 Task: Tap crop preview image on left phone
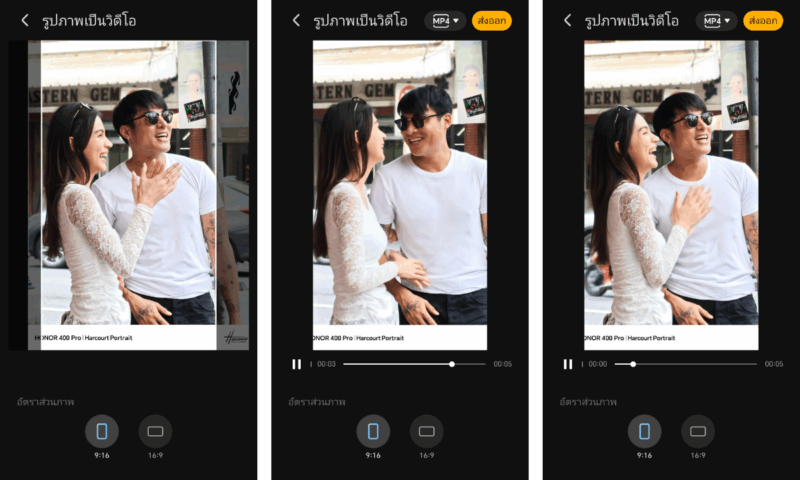pos(129,195)
